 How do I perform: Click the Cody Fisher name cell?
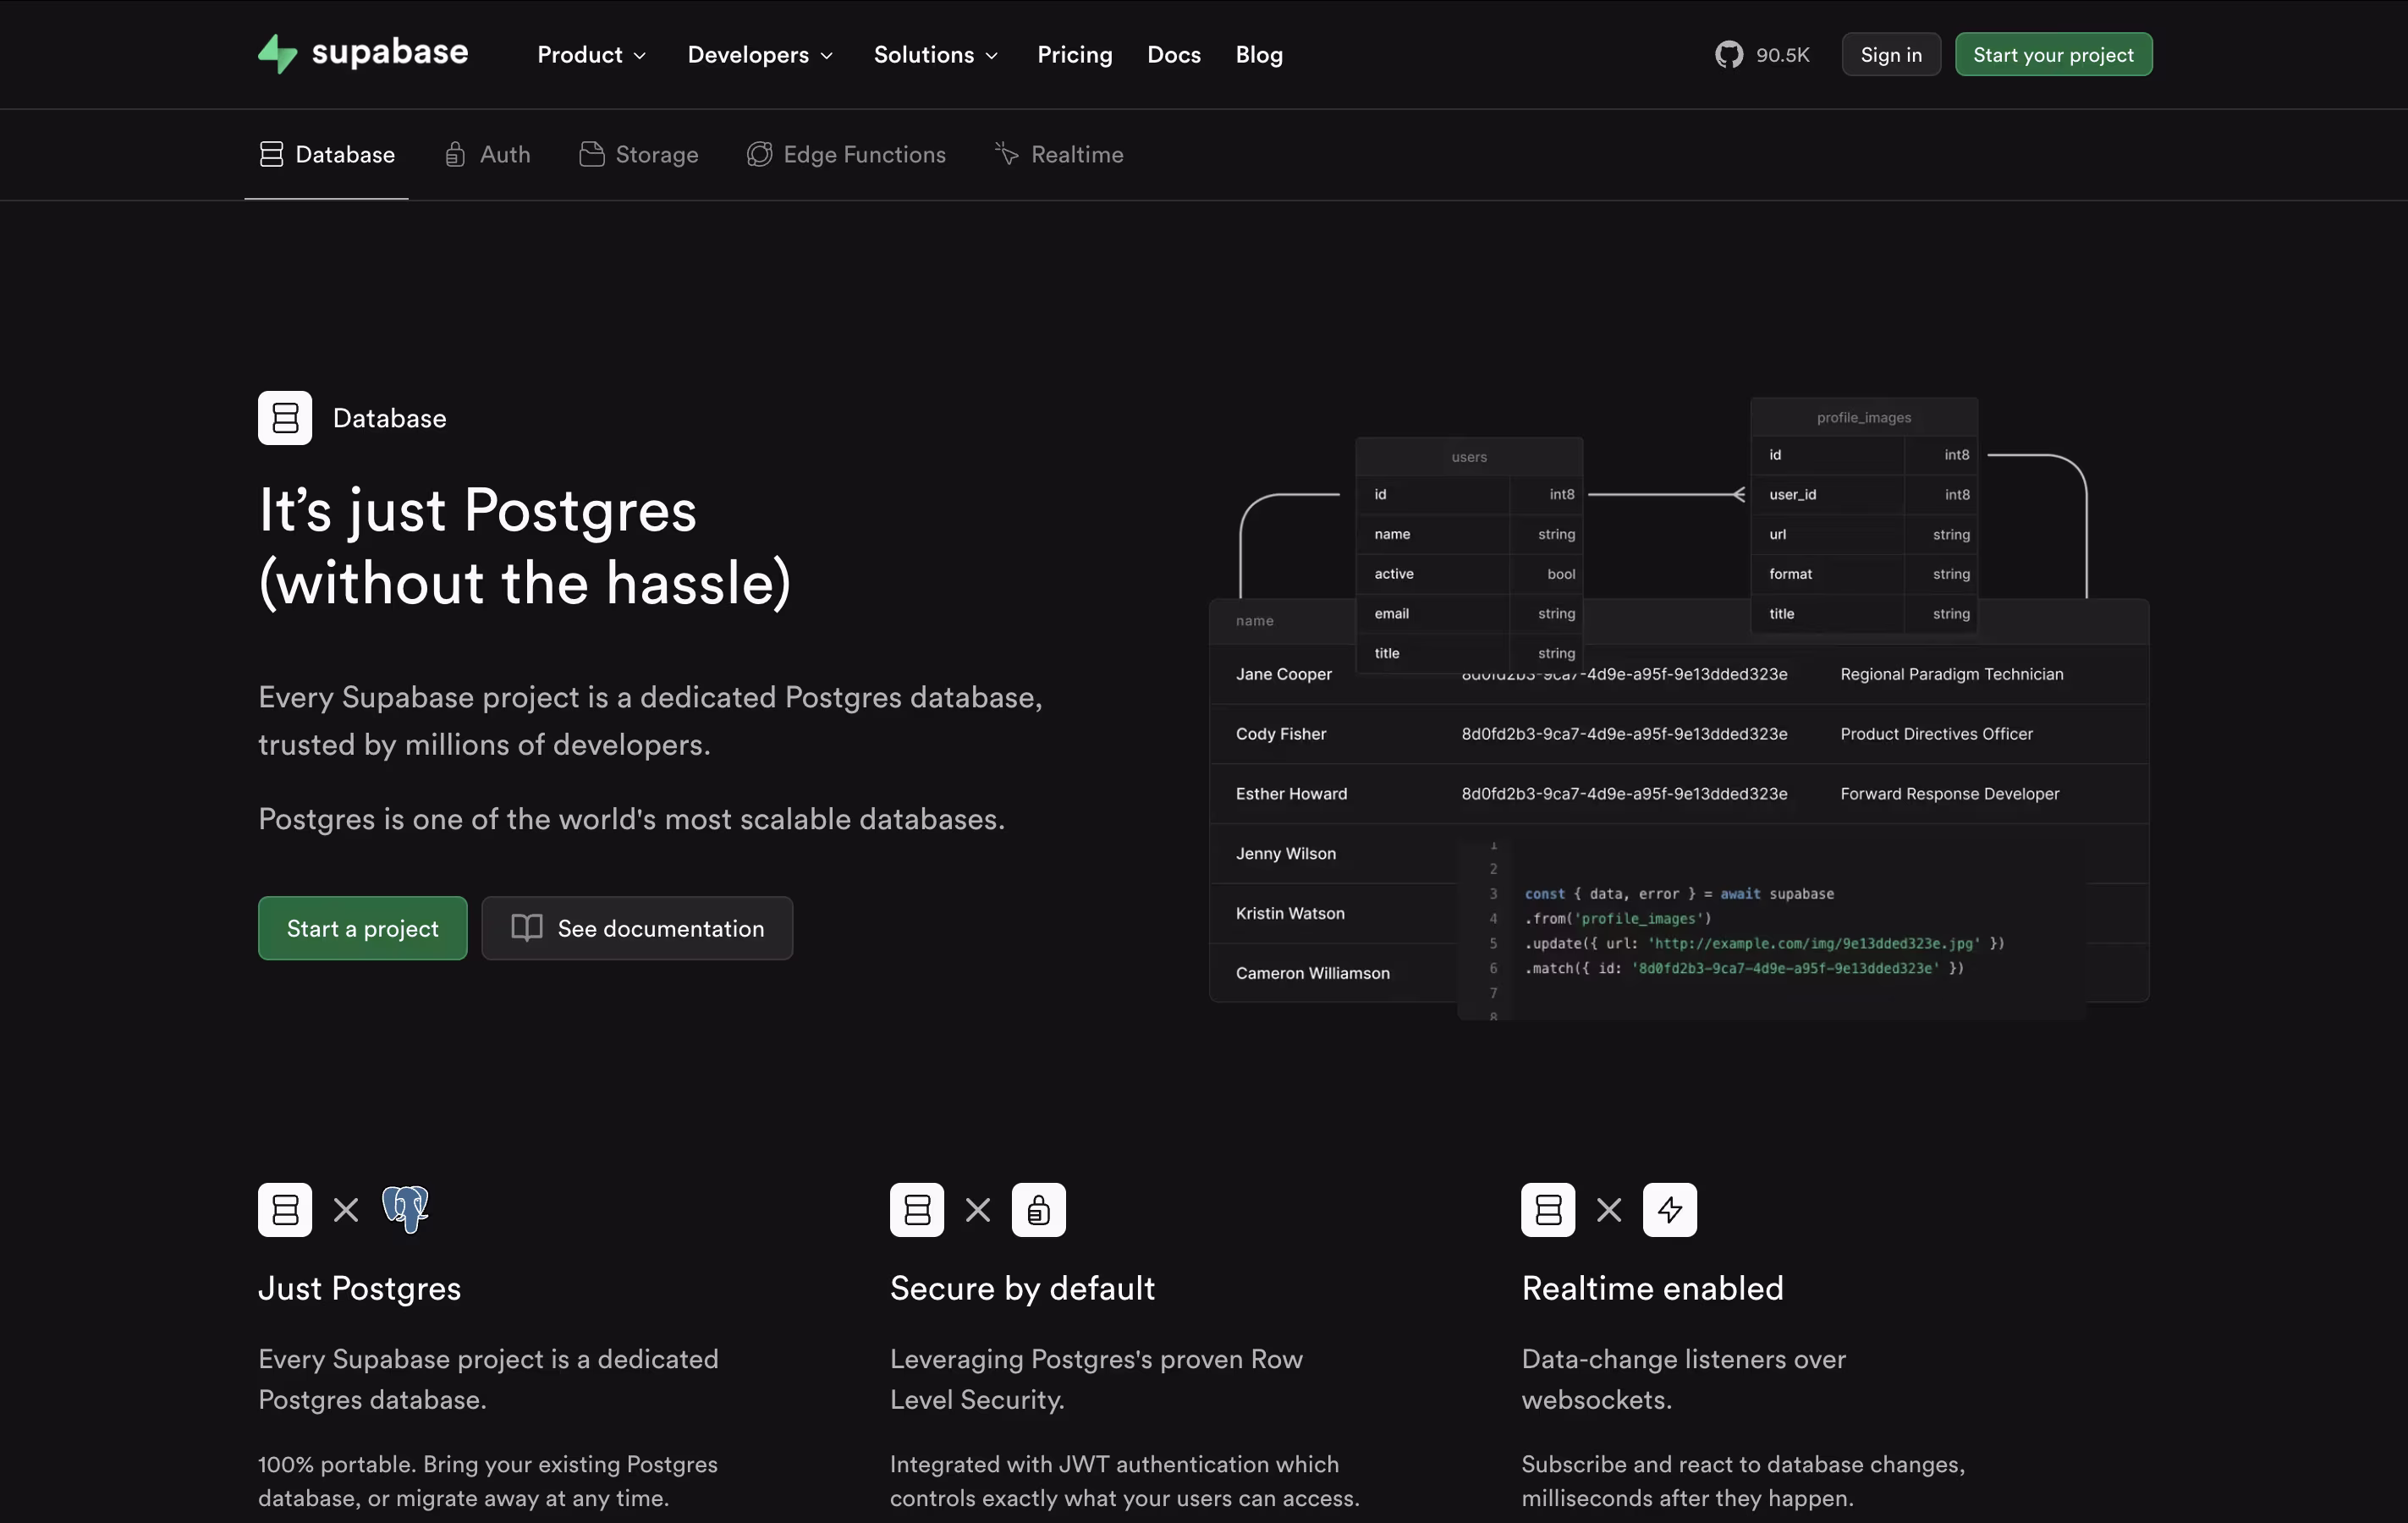[x=1281, y=733]
